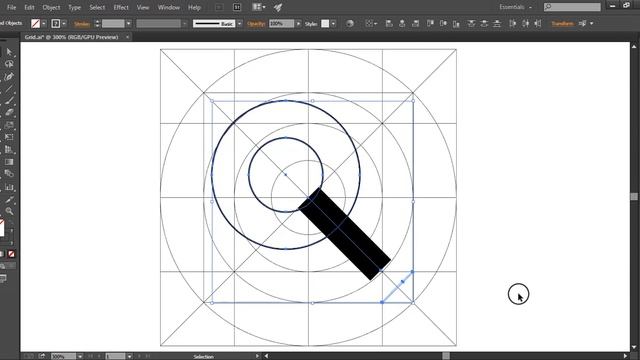The image size is (640, 360).
Task: Click the Stroke panel link
Action: tap(82, 24)
